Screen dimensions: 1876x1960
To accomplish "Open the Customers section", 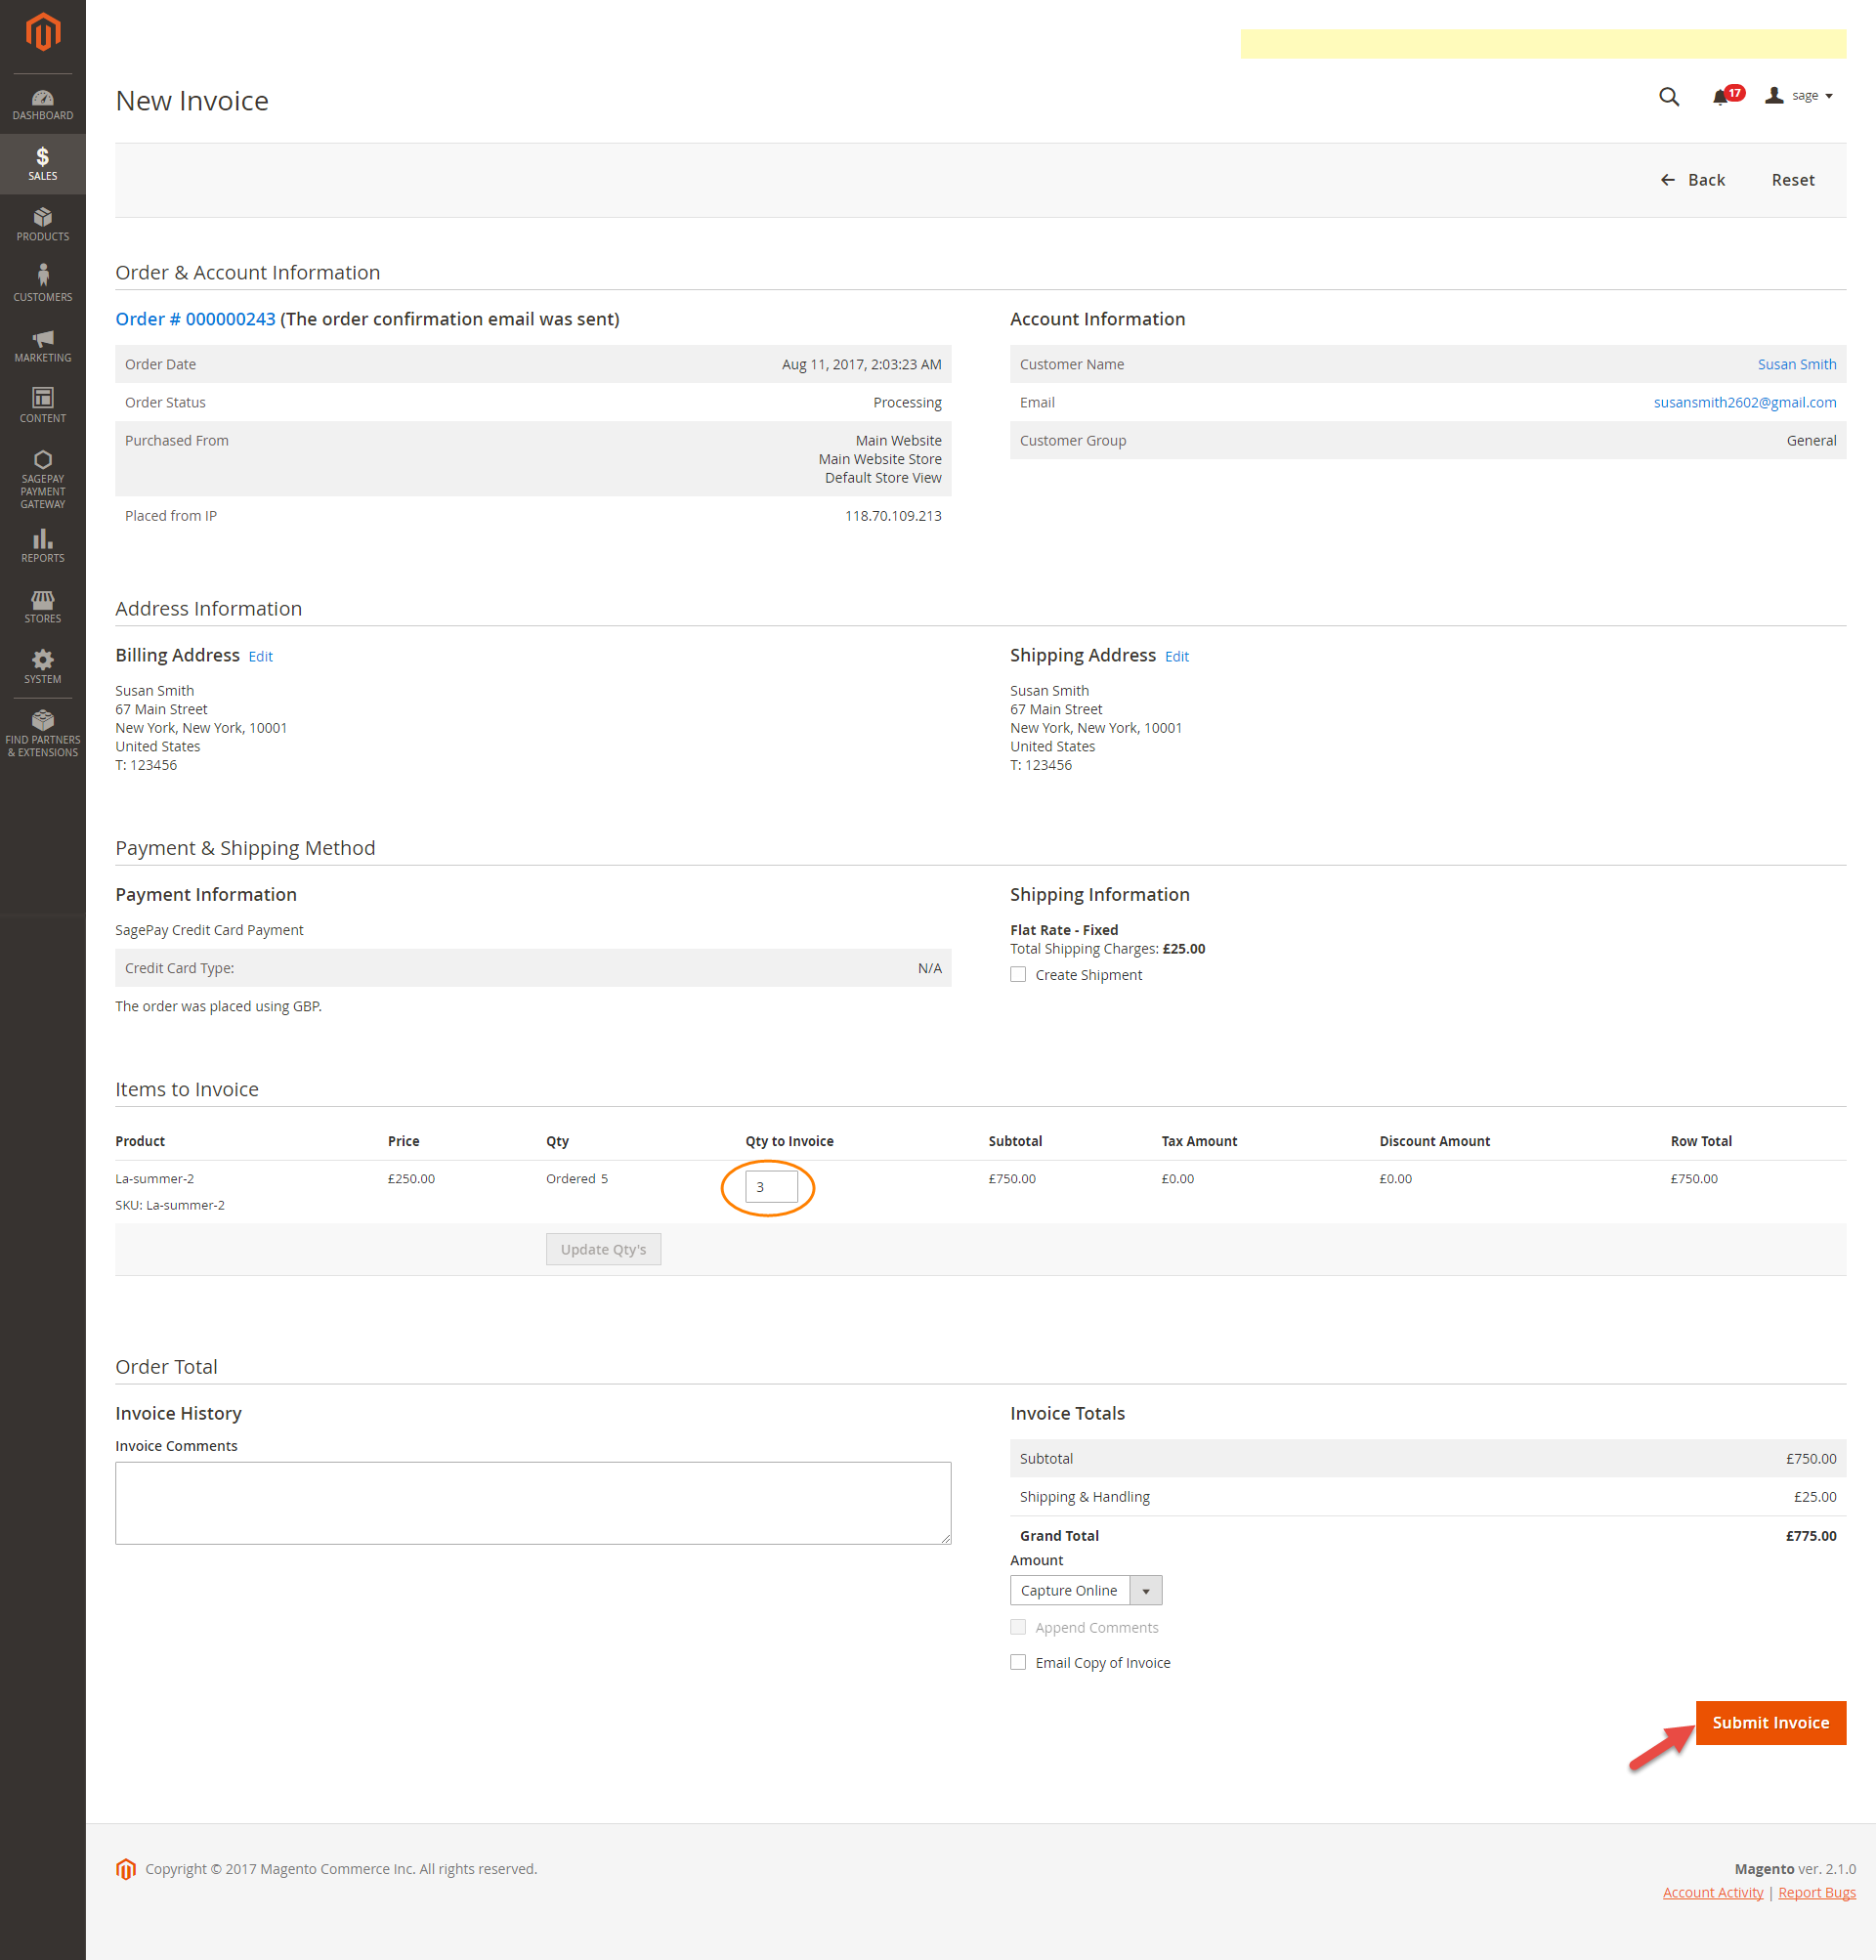I will pyautogui.click(x=42, y=282).
